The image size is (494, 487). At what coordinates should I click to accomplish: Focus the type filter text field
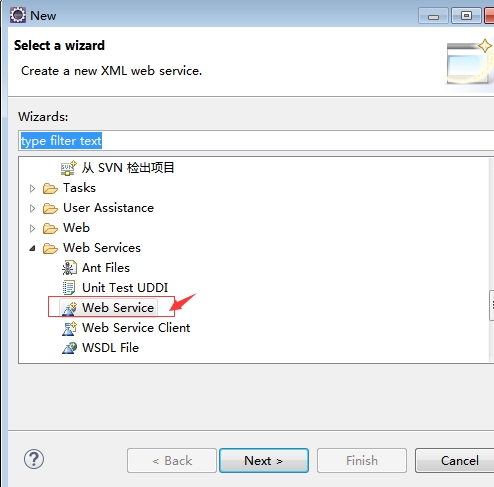[x=256, y=141]
